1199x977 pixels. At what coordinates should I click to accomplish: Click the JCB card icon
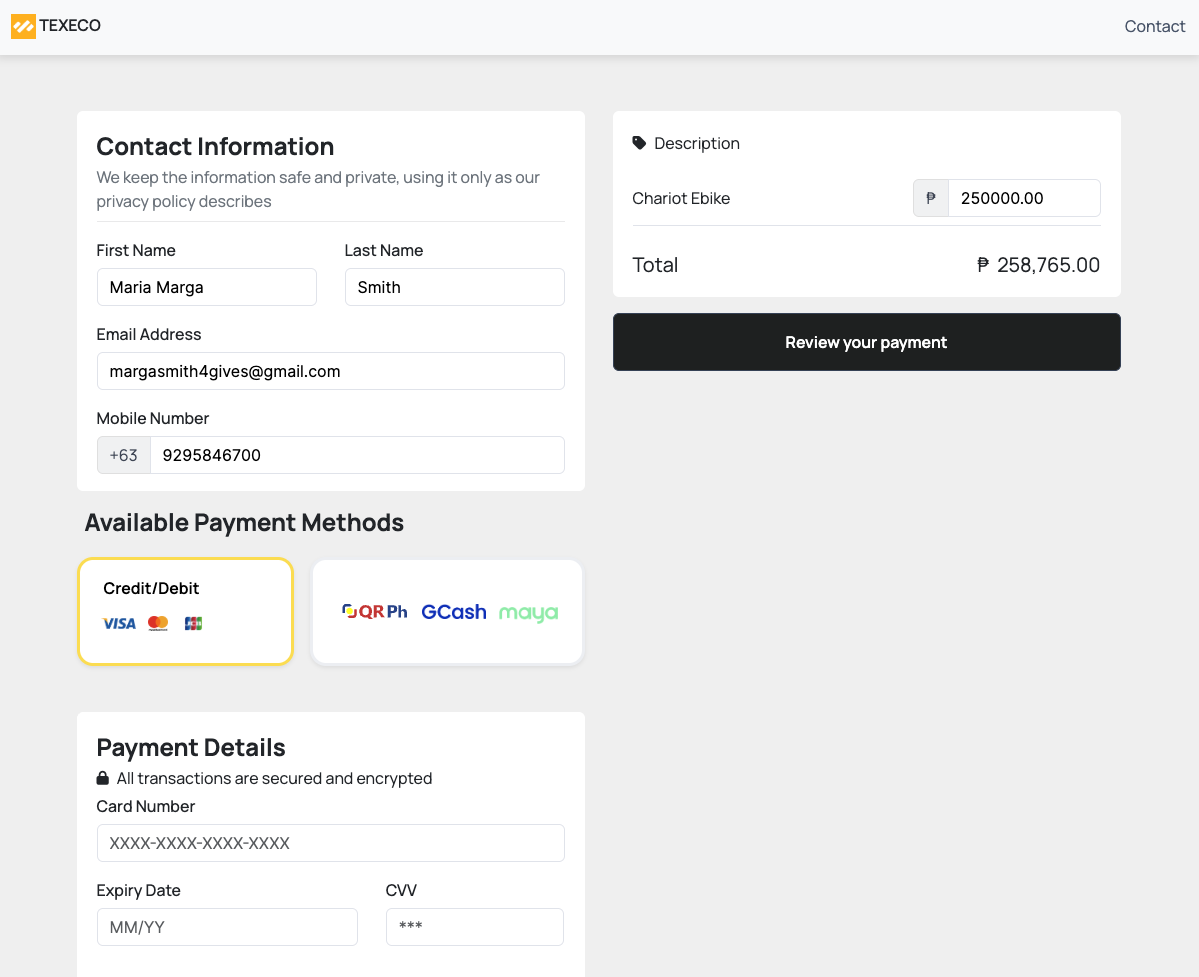[x=193, y=623]
